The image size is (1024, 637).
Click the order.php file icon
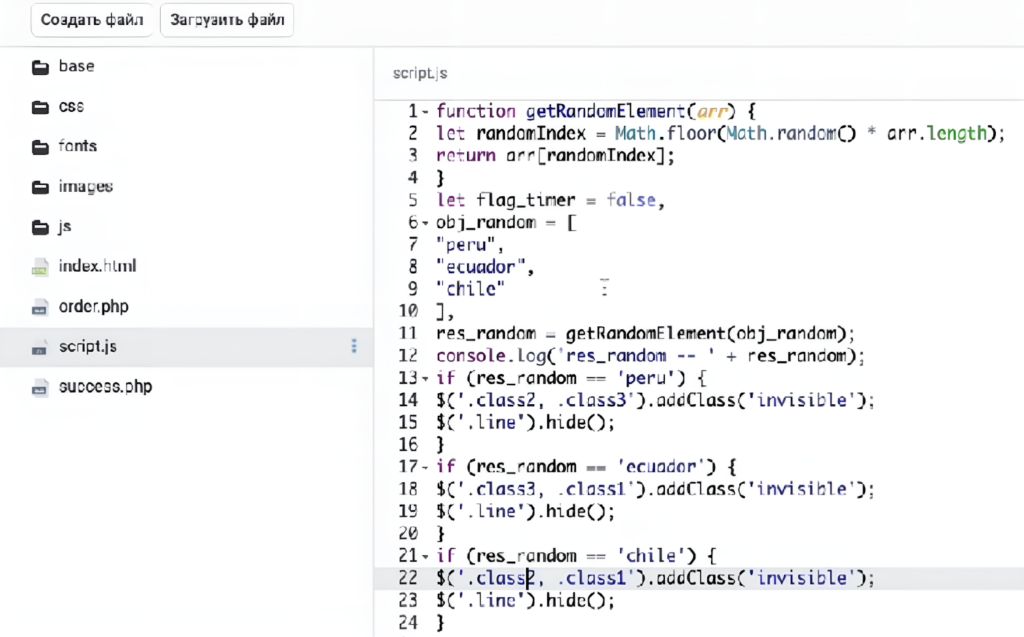tap(40, 307)
